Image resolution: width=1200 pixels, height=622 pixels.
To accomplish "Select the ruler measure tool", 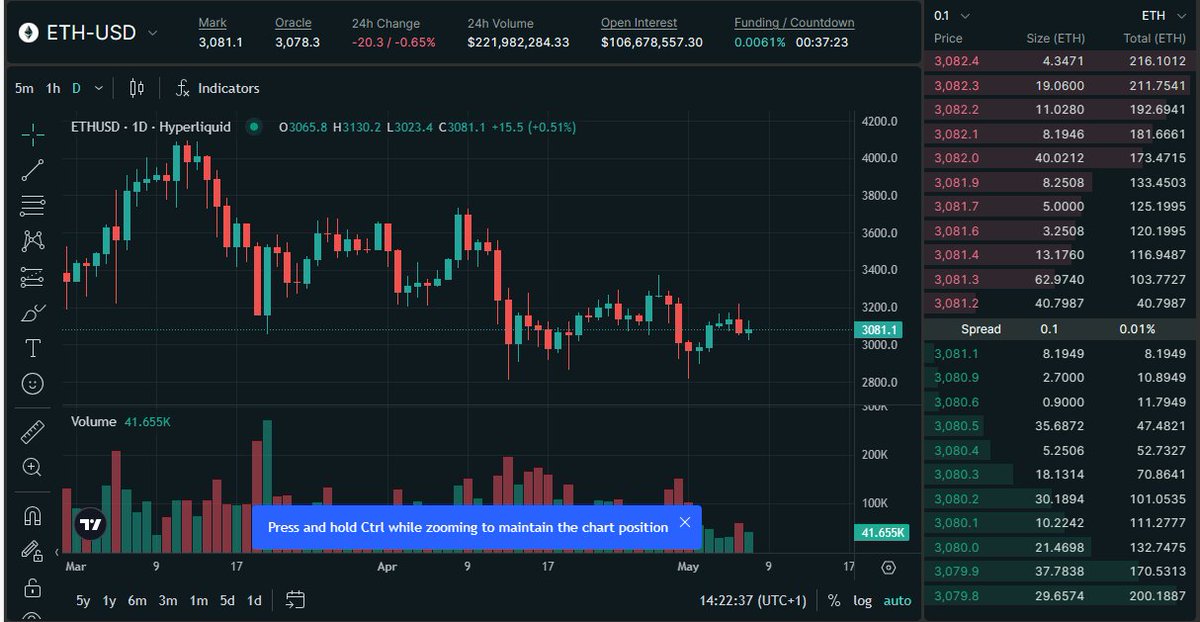I will [x=32, y=432].
